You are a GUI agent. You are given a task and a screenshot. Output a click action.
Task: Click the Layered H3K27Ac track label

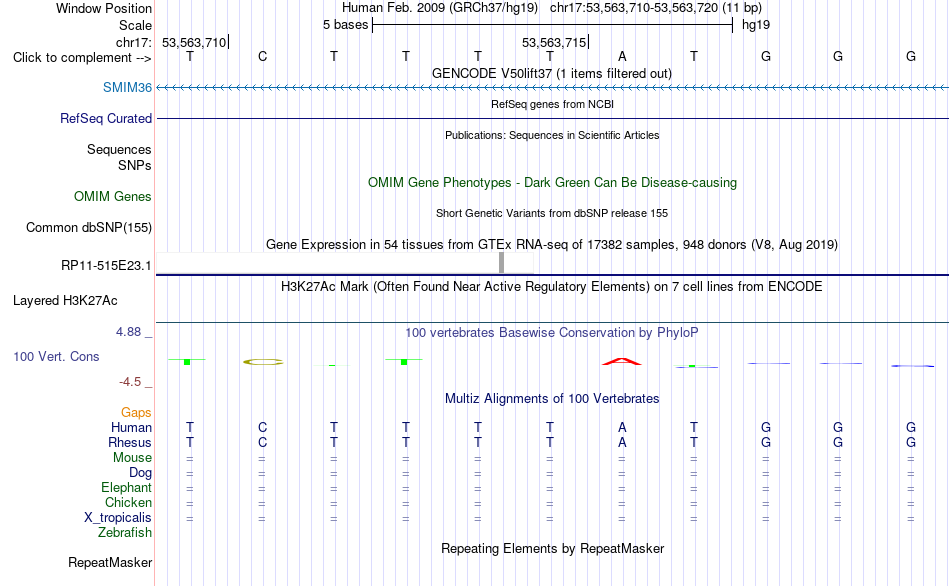[x=65, y=301]
